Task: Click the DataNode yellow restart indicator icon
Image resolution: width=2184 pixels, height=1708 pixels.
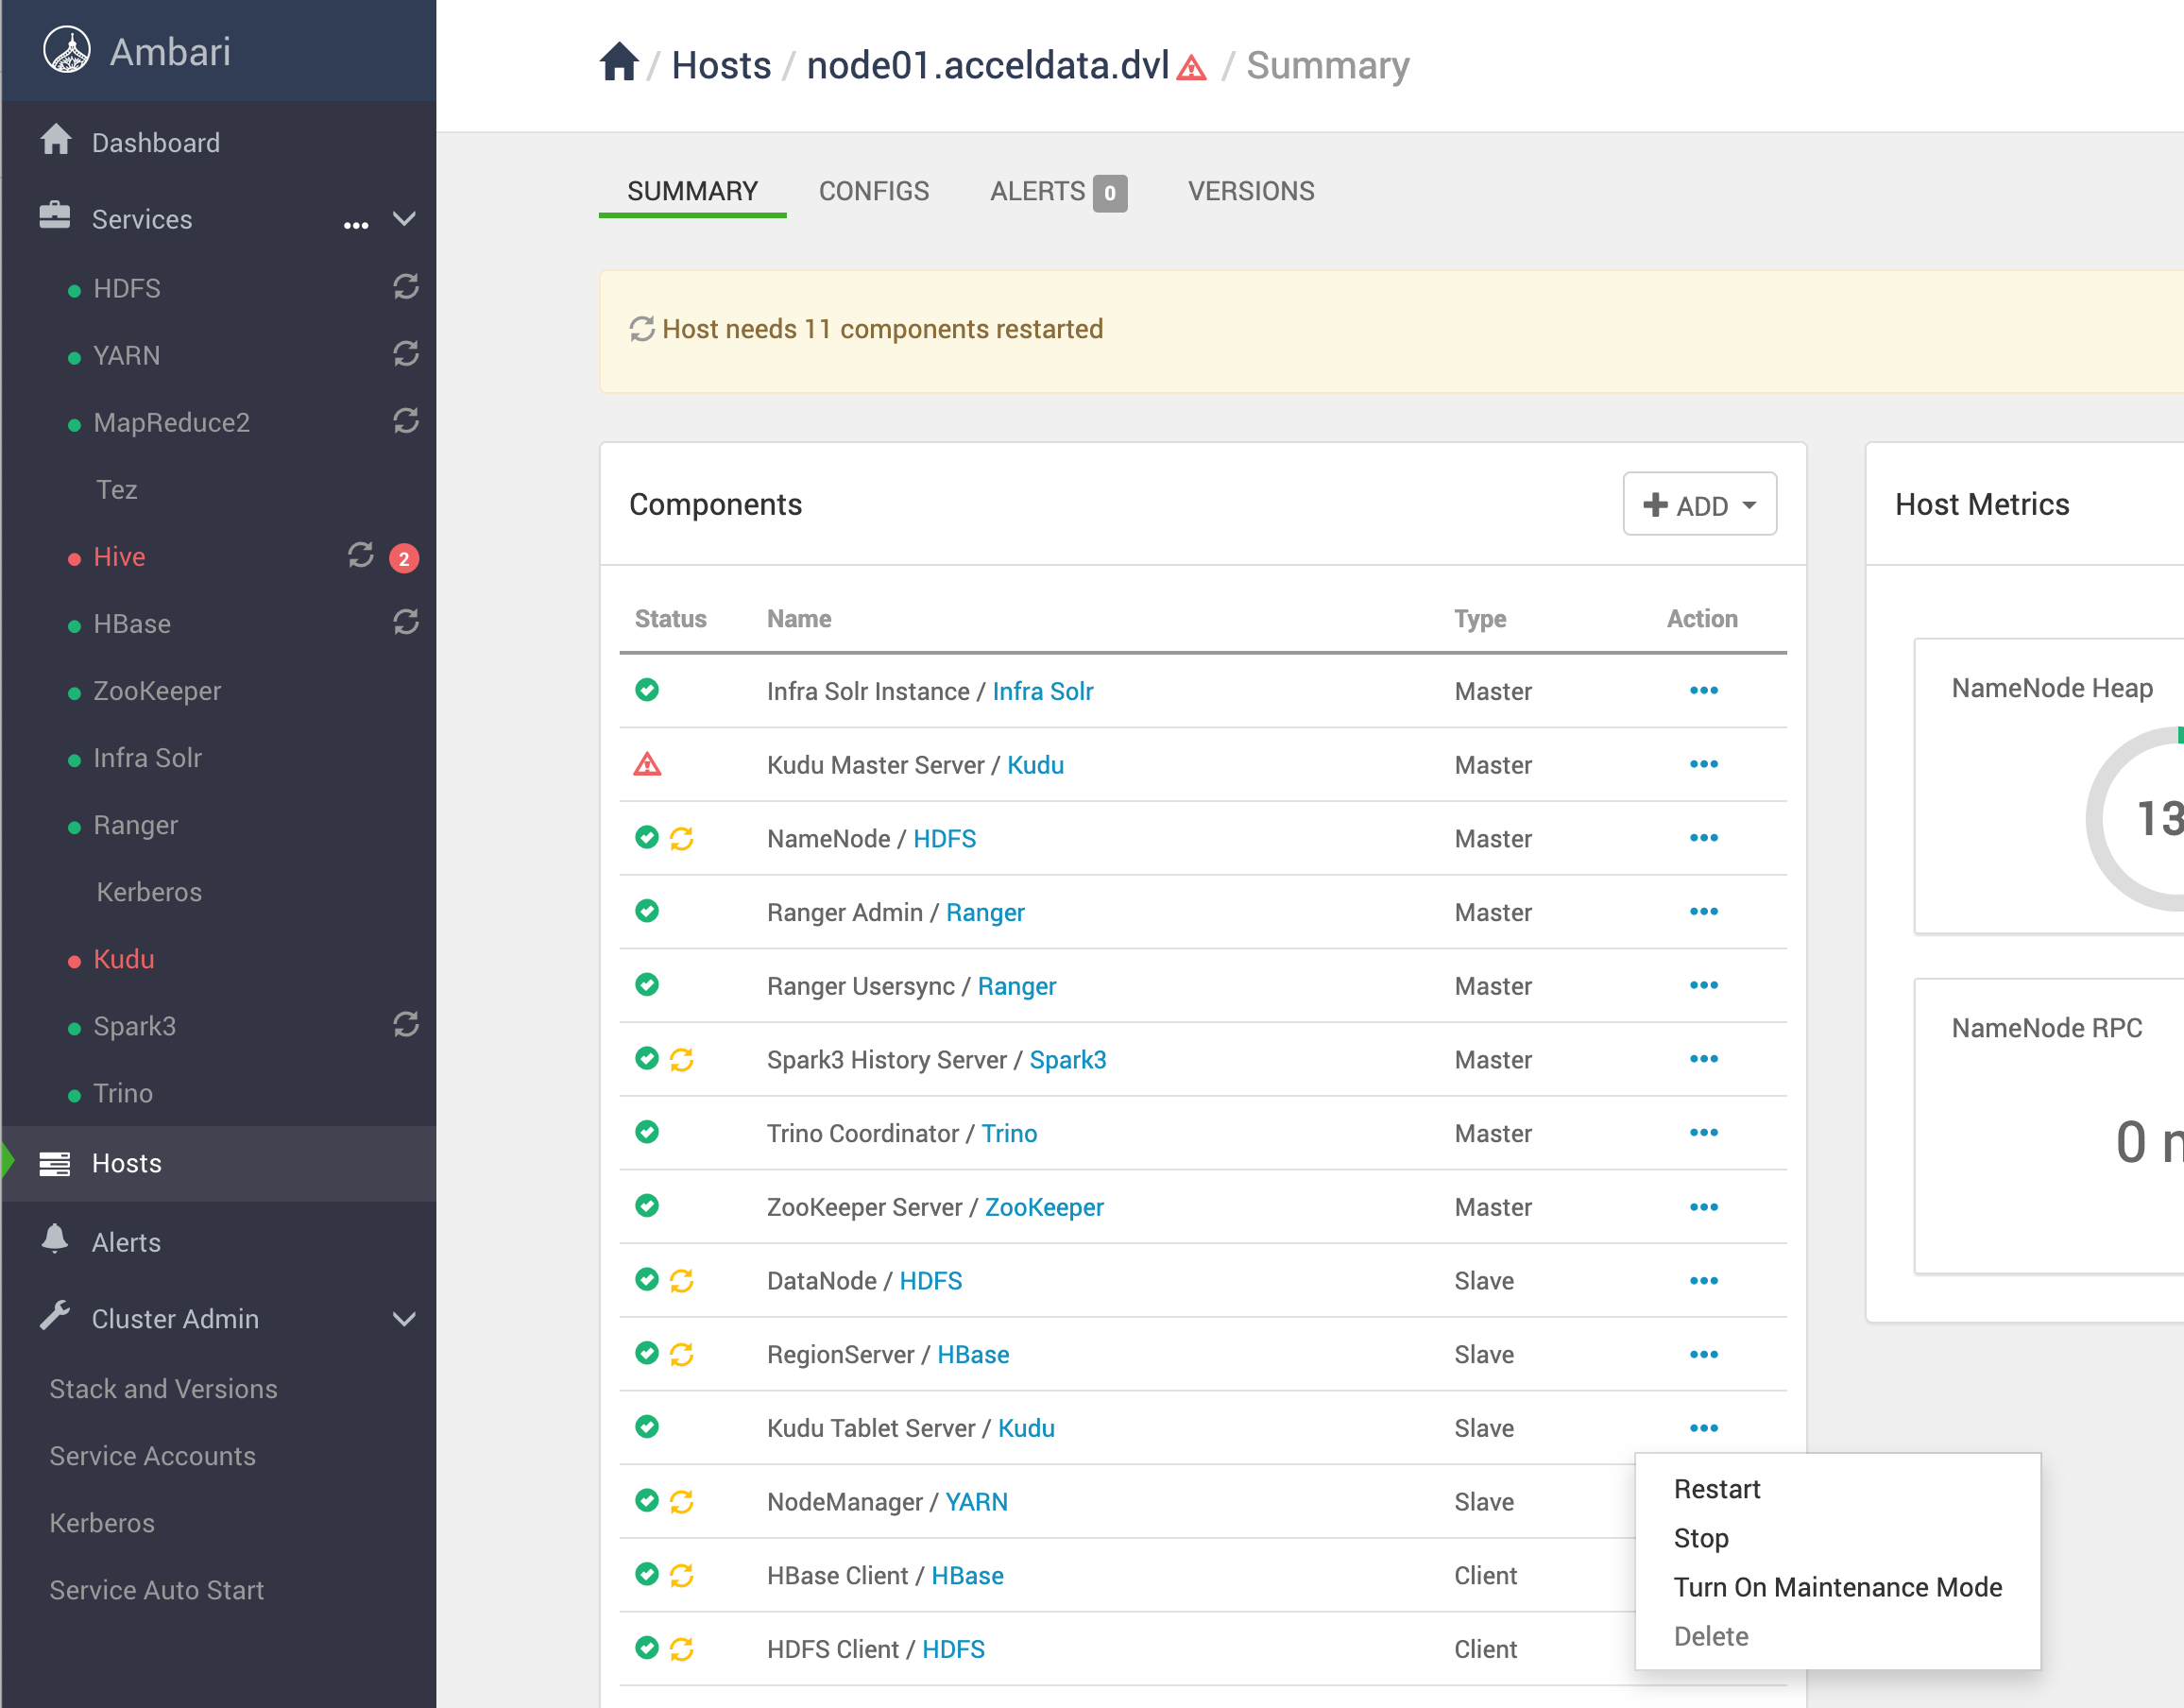Action: click(x=682, y=1280)
